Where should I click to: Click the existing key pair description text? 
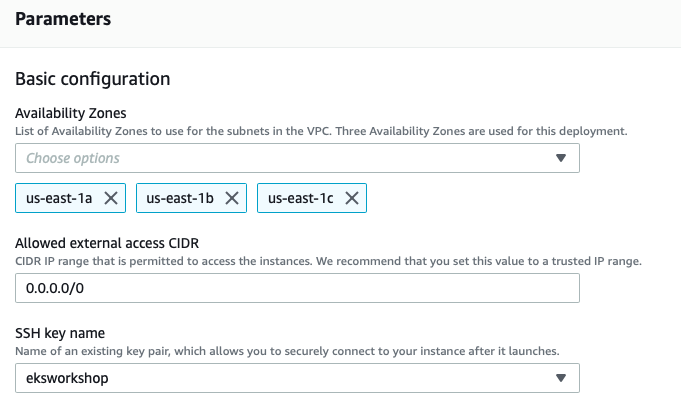point(286,350)
